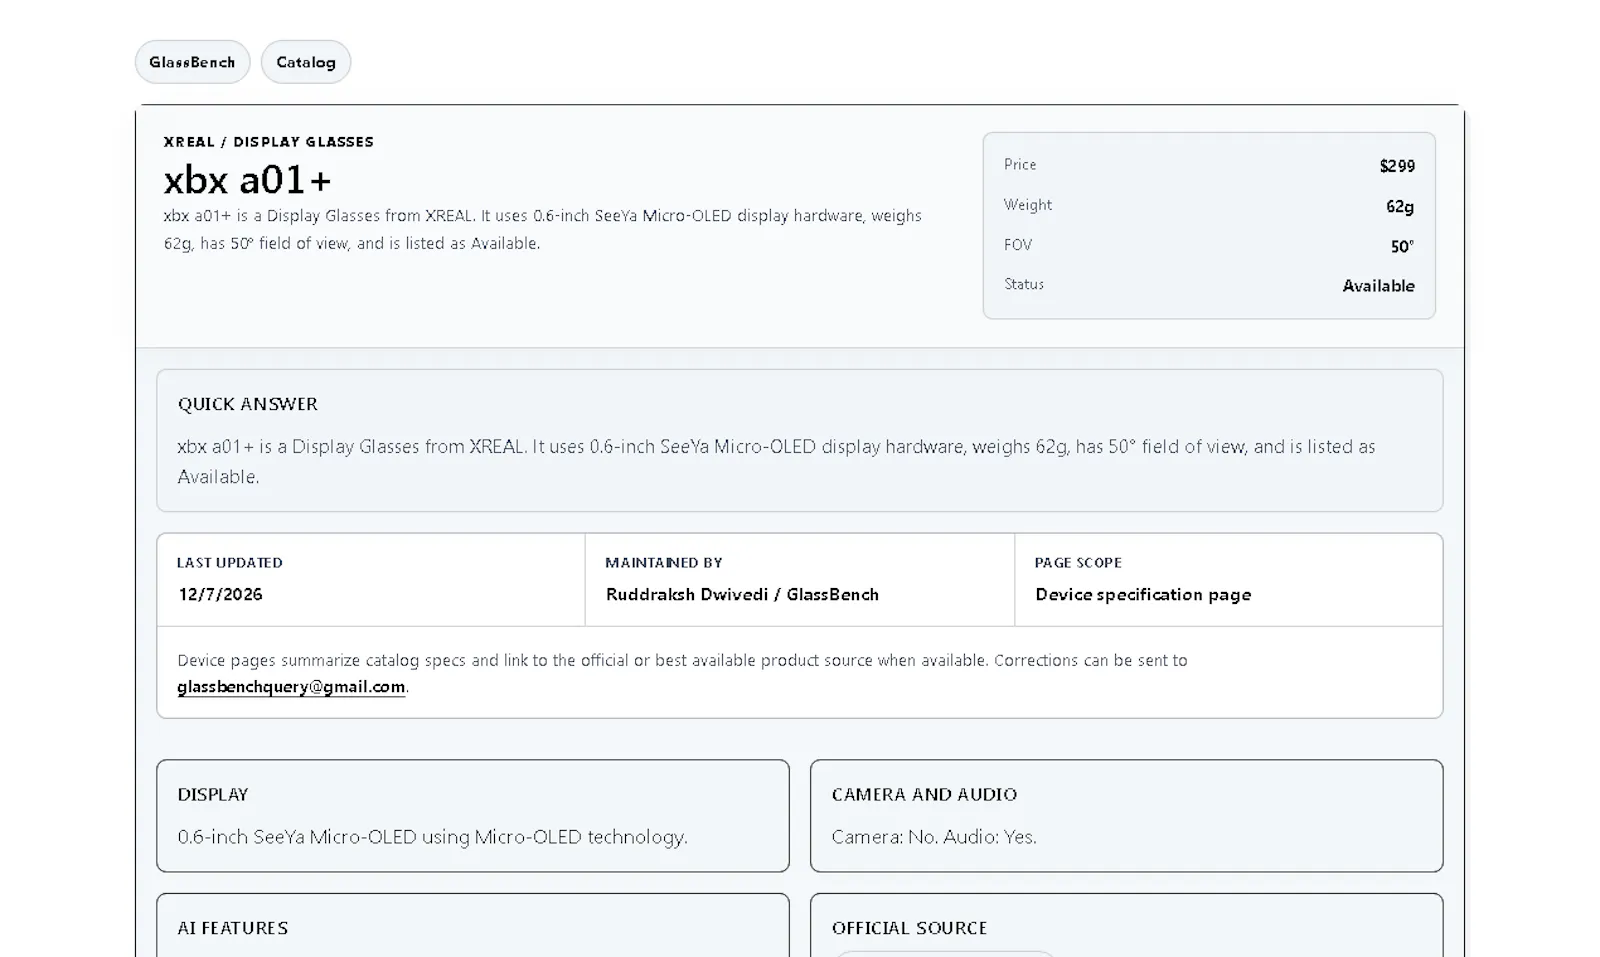Click the PAGE SCOPE label
Image resolution: width=1600 pixels, height=957 pixels.
[1078, 563]
